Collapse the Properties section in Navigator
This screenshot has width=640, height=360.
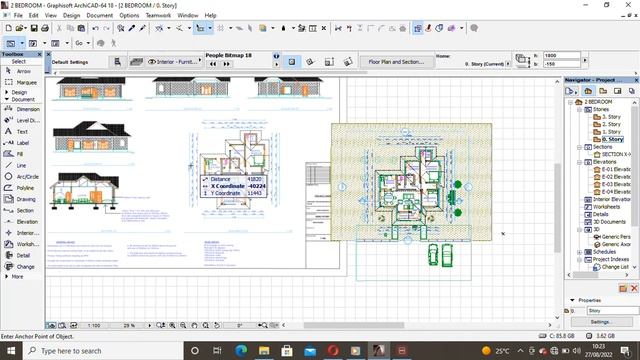(572, 300)
